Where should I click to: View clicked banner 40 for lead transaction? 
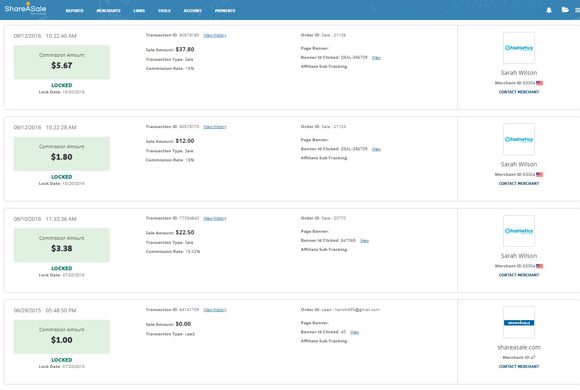(x=354, y=332)
